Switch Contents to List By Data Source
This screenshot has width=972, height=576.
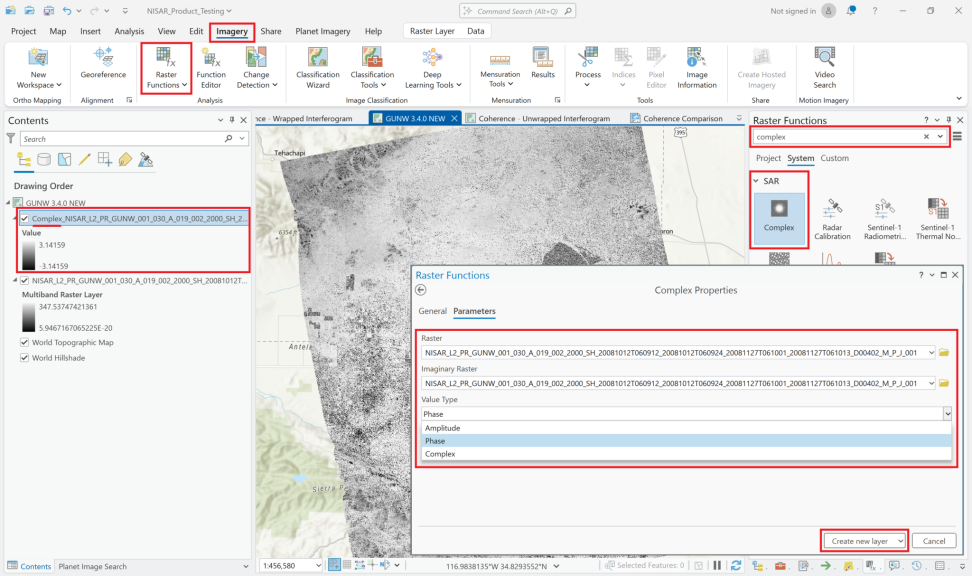click(44, 160)
